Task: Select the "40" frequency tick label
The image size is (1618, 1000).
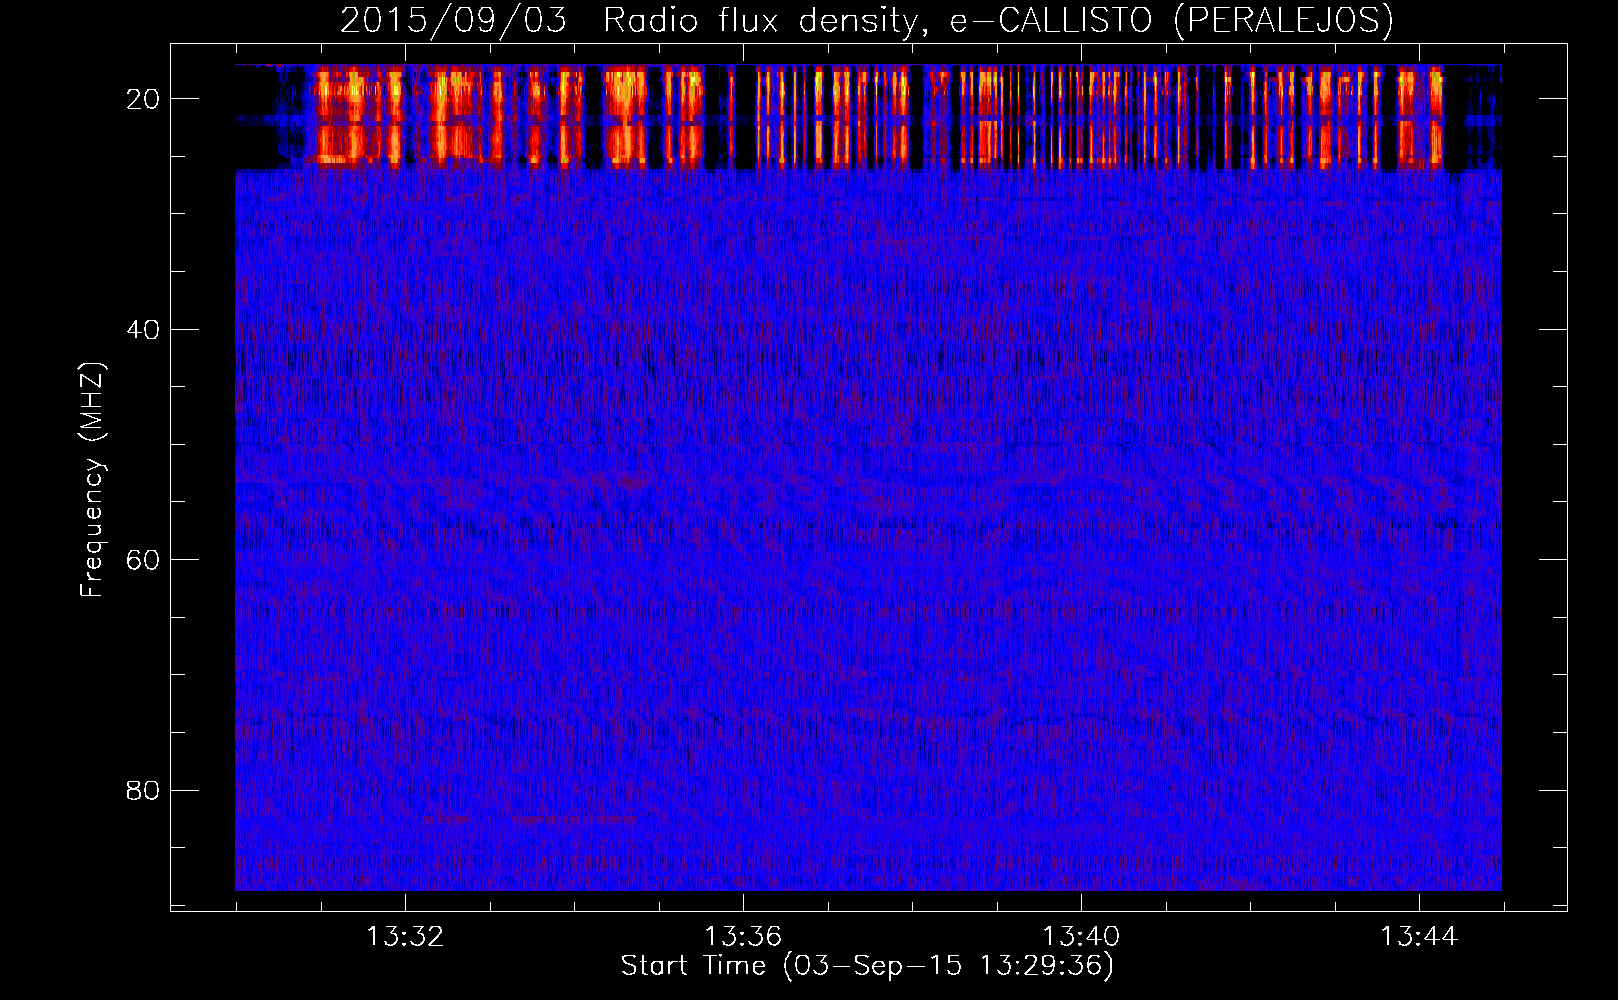Action: click(143, 329)
